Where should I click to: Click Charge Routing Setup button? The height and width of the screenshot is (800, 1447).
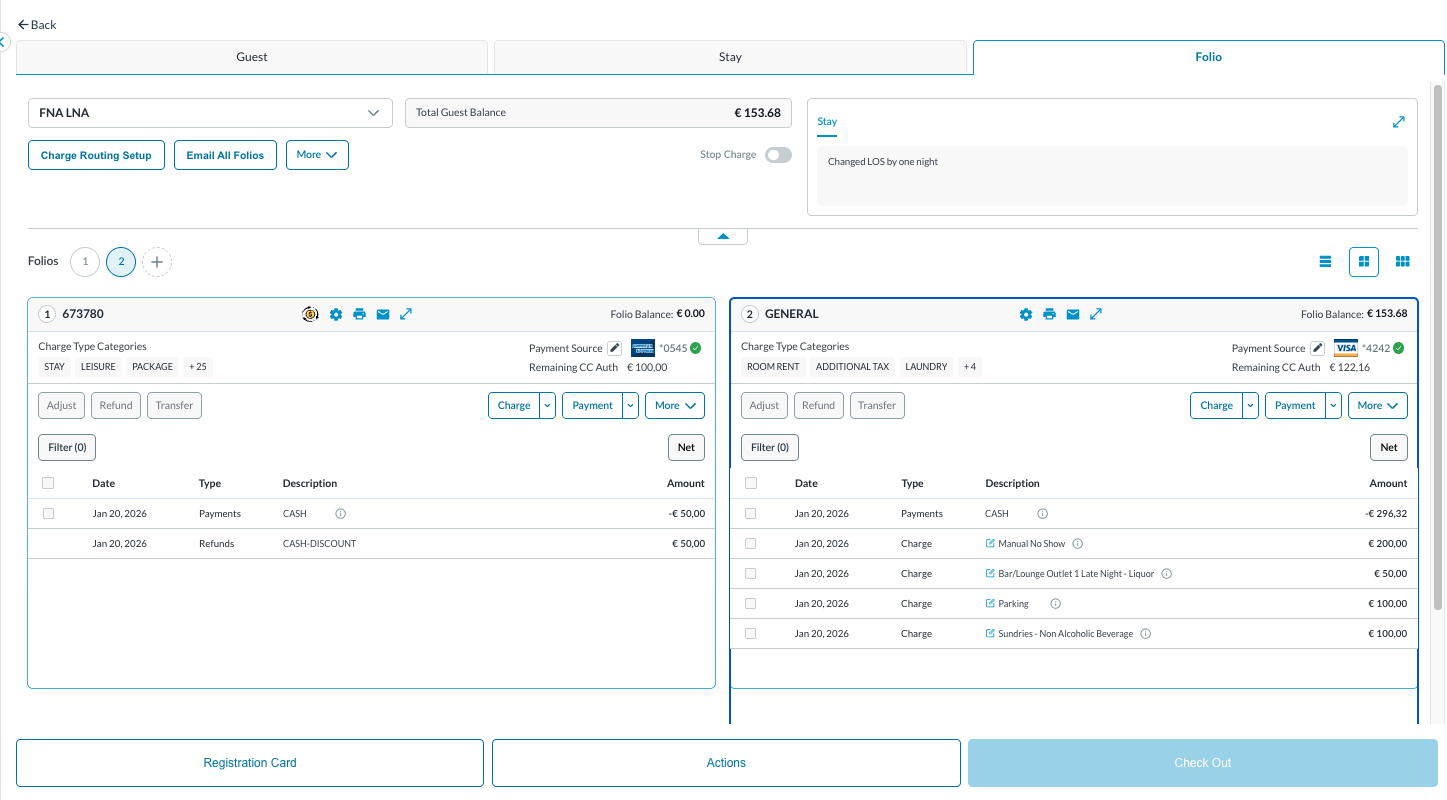click(96, 155)
